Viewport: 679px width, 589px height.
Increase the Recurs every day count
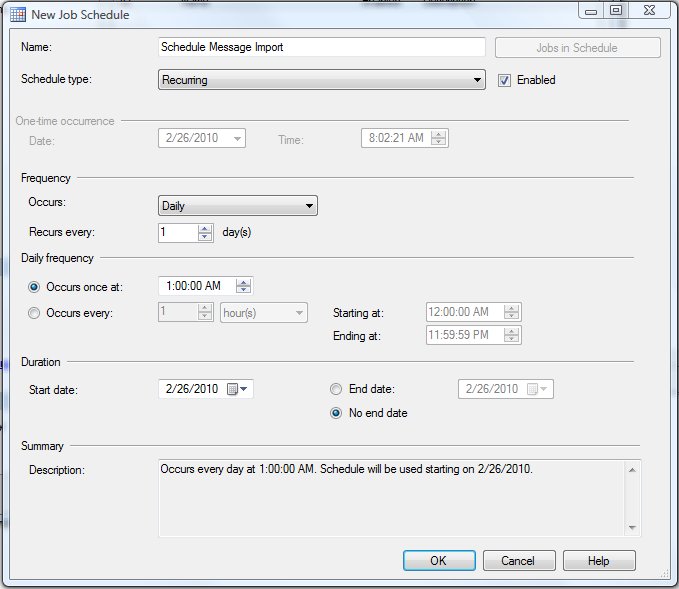[206, 228]
